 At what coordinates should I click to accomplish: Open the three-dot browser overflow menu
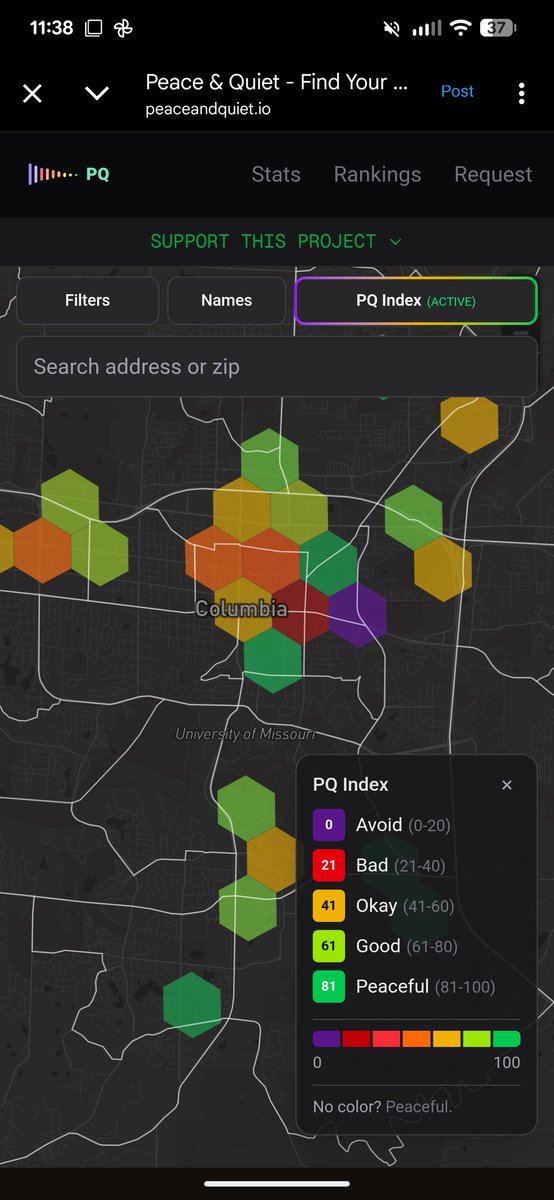point(521,93)
